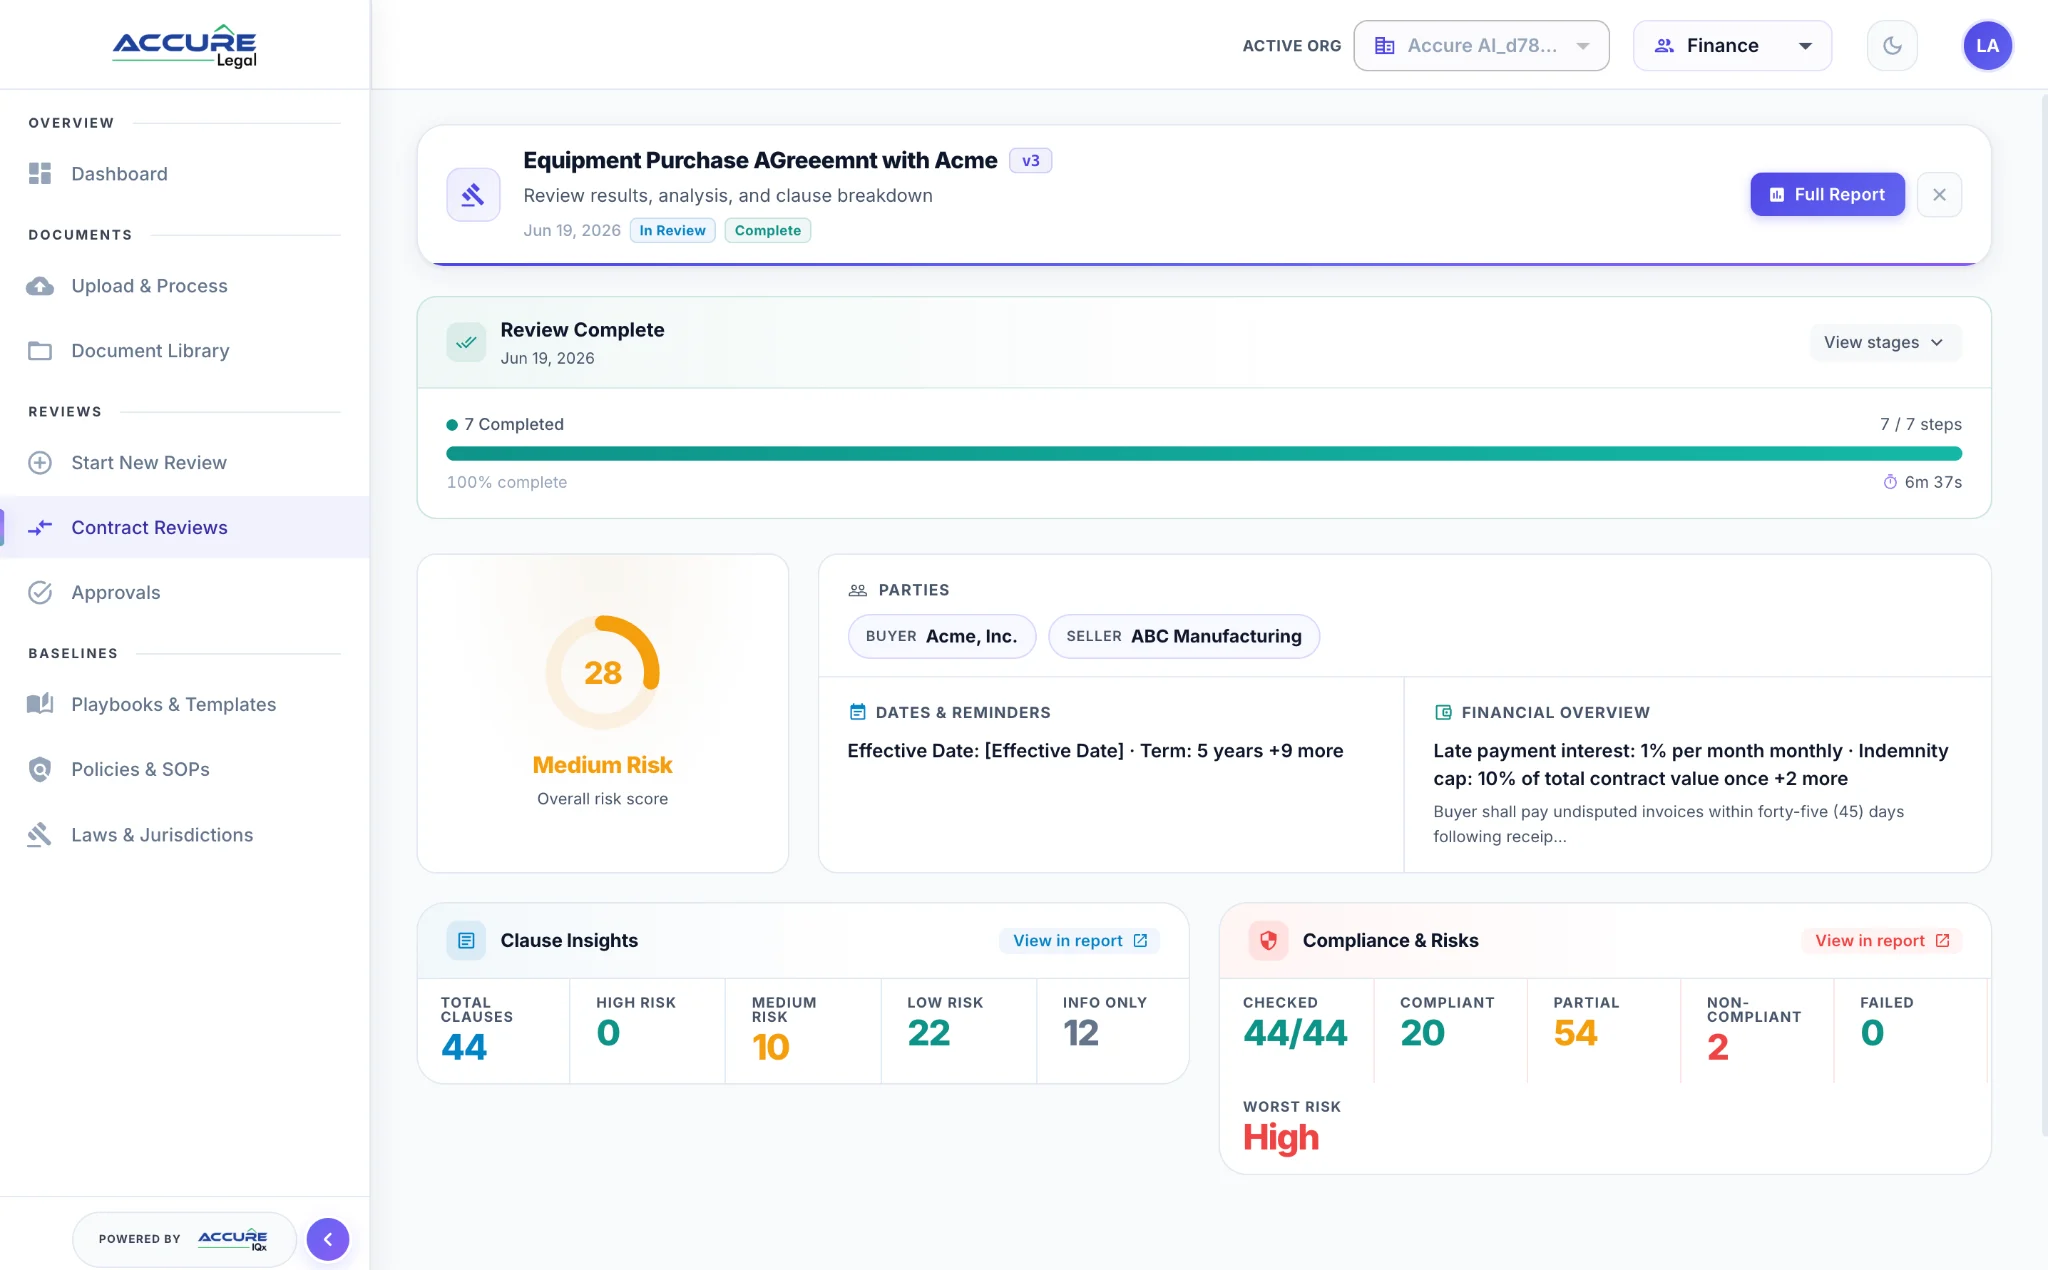Select Start New Review
2048x1270 pixels.
point(185,463)
